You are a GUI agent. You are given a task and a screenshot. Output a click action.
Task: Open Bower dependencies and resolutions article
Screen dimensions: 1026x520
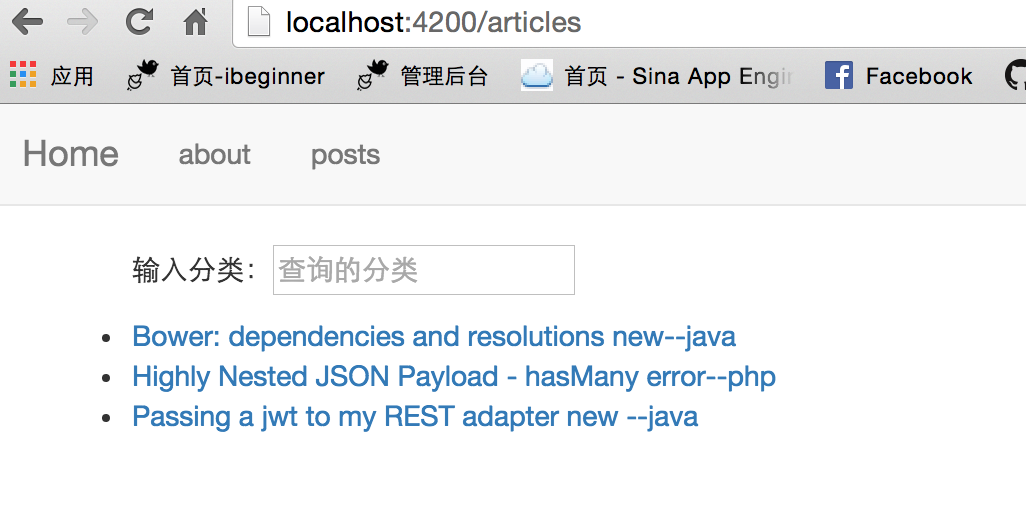[434, 336]
